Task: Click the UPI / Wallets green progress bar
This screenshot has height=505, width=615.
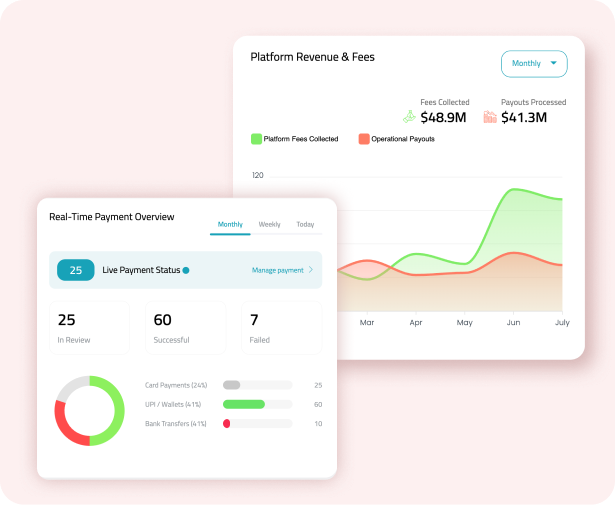Action: (243, 404)
